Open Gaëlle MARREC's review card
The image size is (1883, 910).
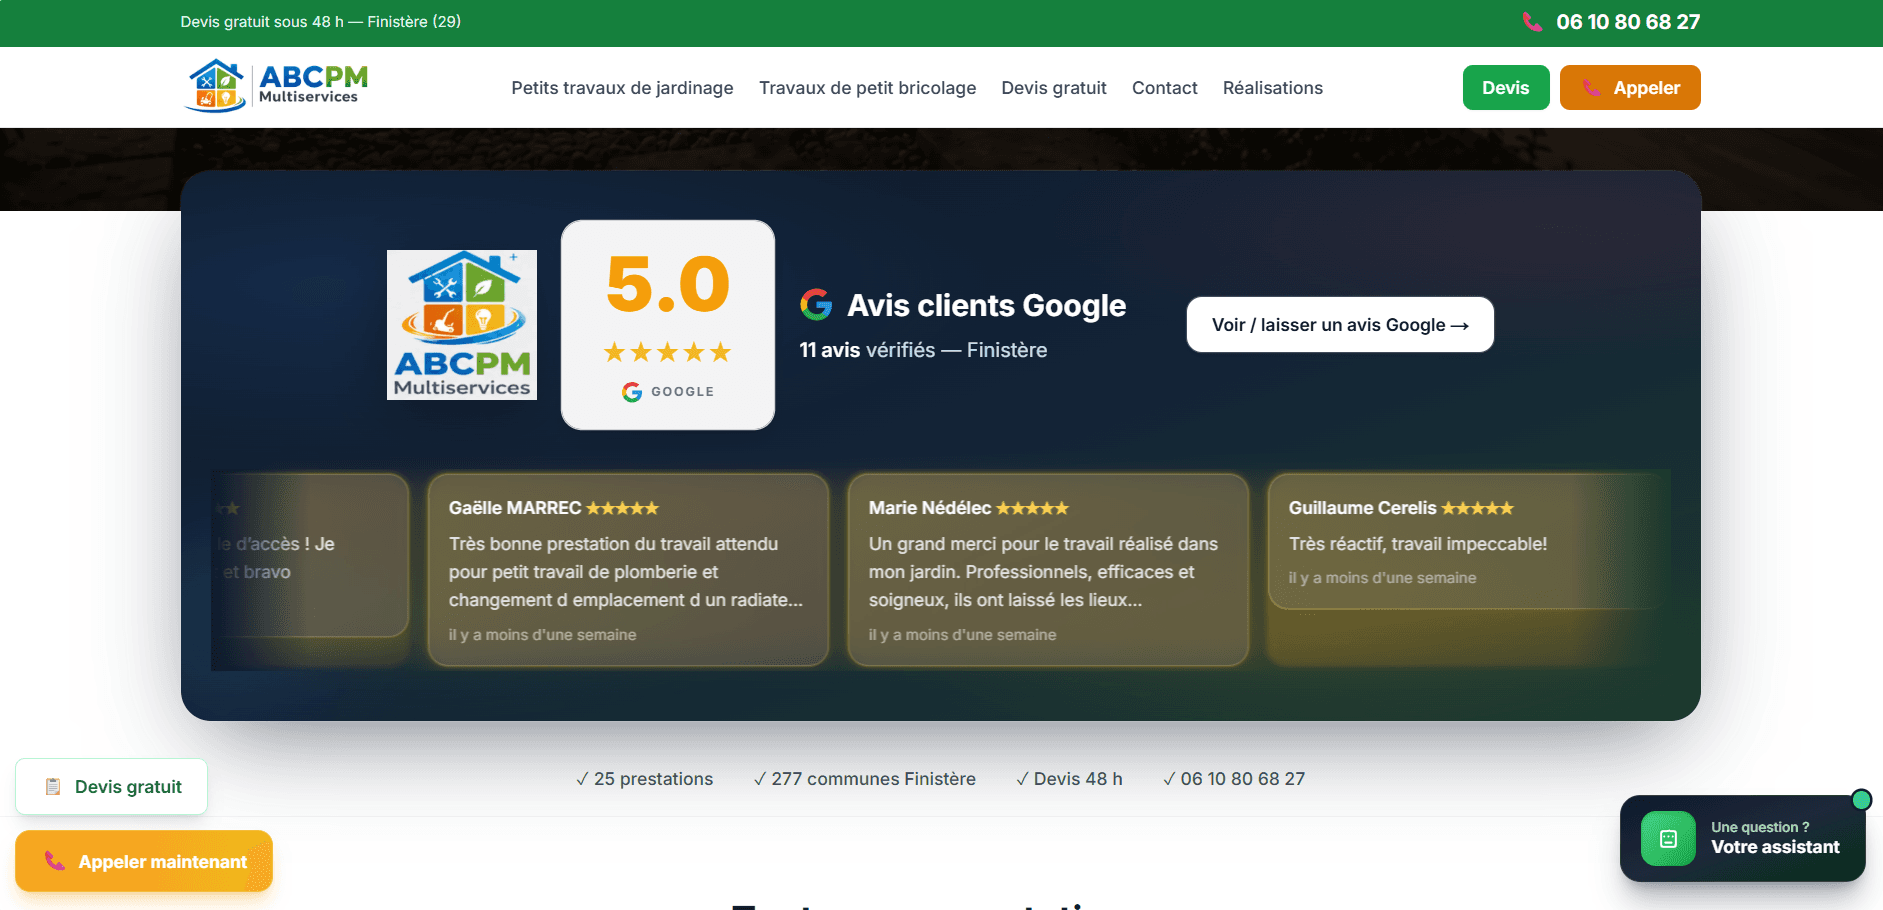628,569
